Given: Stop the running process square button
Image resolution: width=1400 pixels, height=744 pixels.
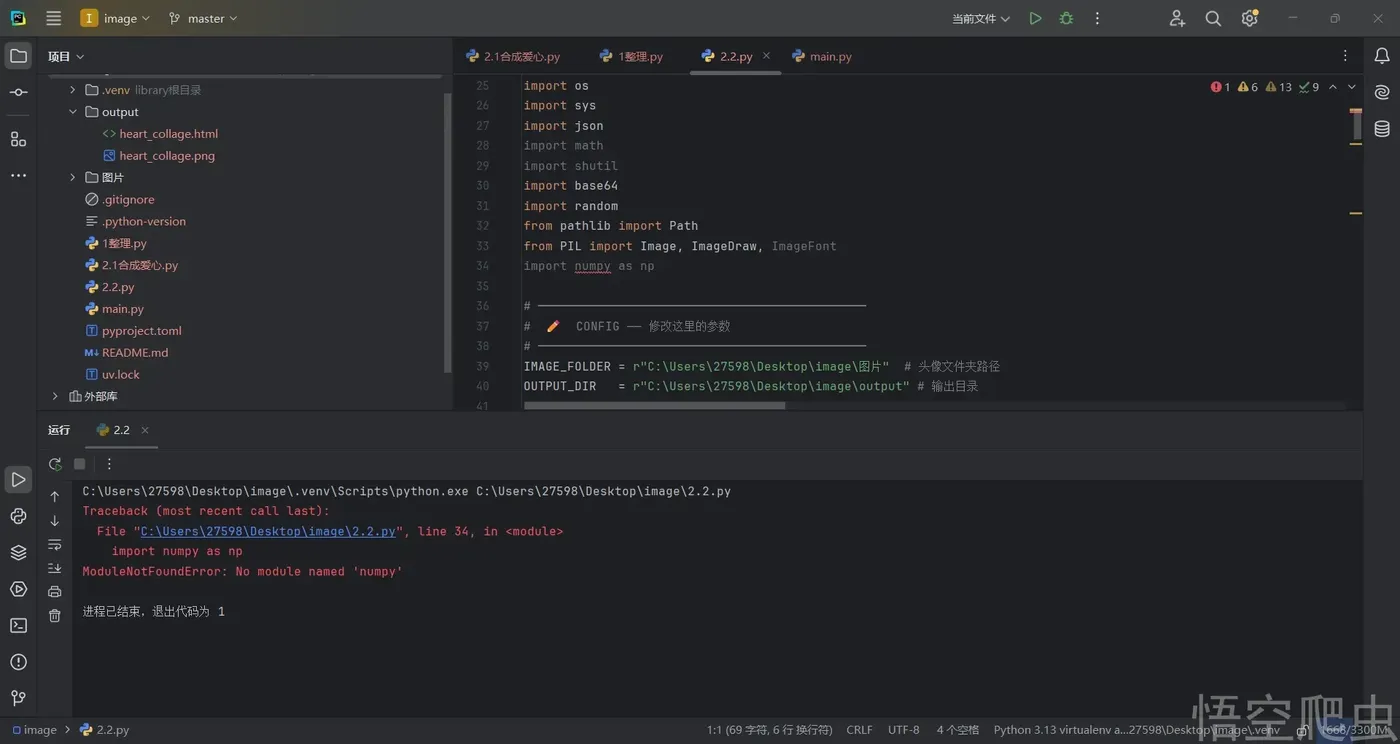Looking at the screenshot, I should [x=80, y=464].
